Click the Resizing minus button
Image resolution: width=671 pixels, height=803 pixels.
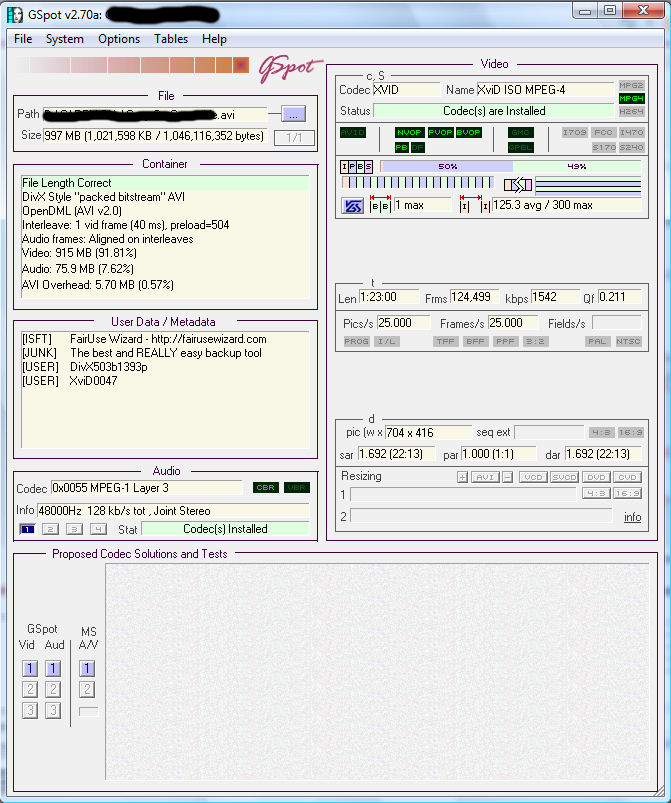pyautogui.click(x=507, y=477)
